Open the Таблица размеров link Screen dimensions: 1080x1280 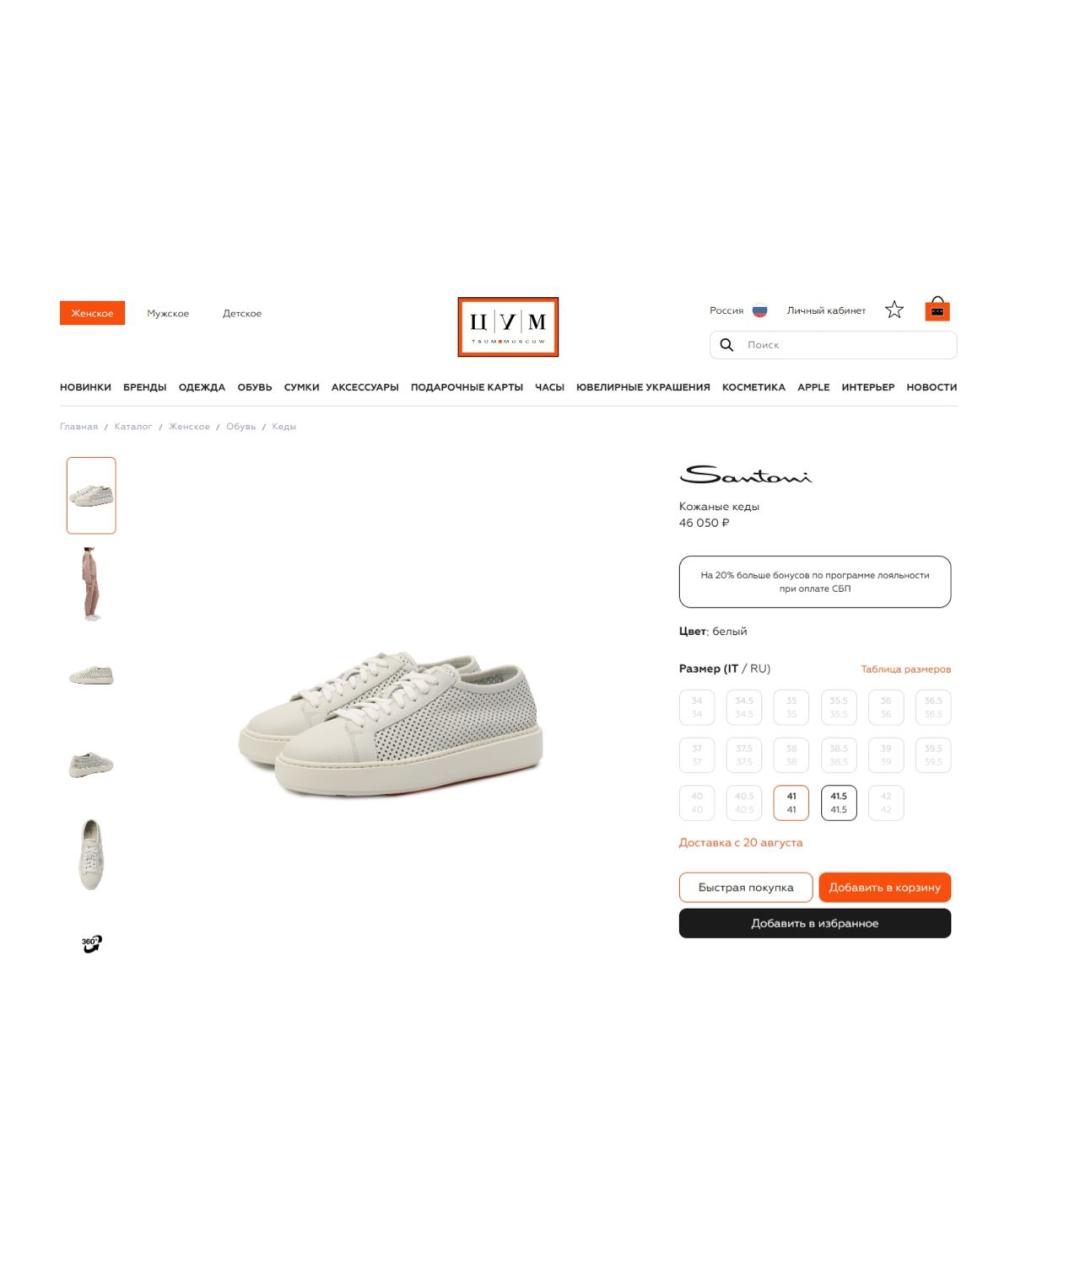pos(906,669)
